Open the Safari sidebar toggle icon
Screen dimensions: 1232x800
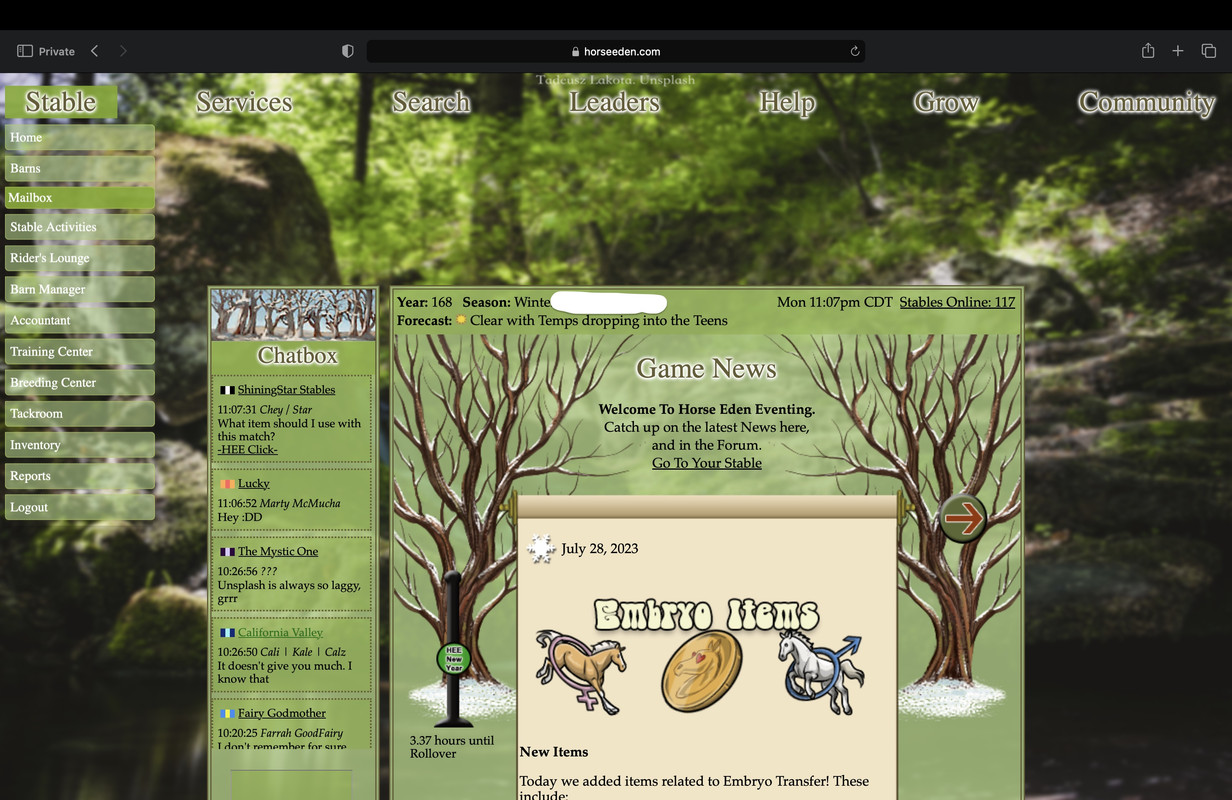(x=25, y=51)
